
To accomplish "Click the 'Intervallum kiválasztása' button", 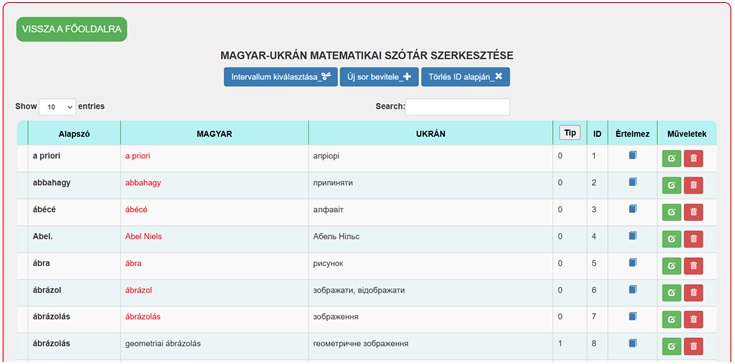I will coord(281,77).
